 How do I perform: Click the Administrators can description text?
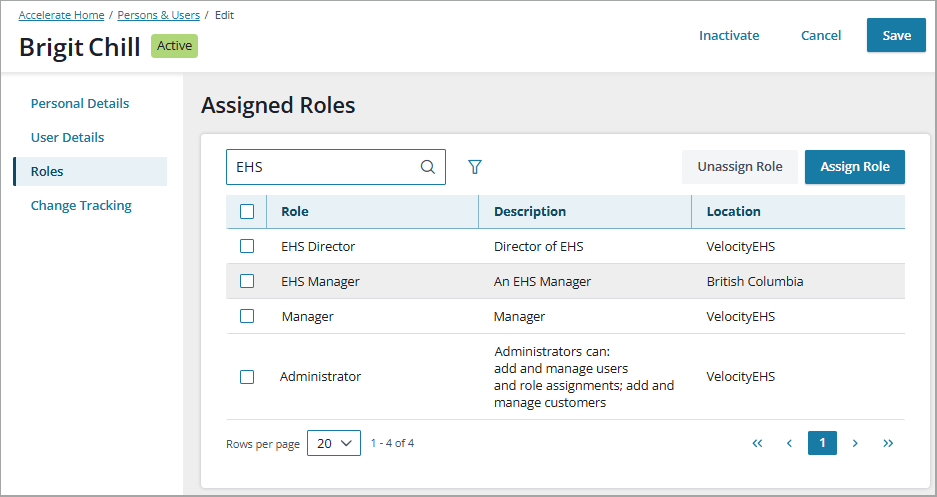coord(584,377)
